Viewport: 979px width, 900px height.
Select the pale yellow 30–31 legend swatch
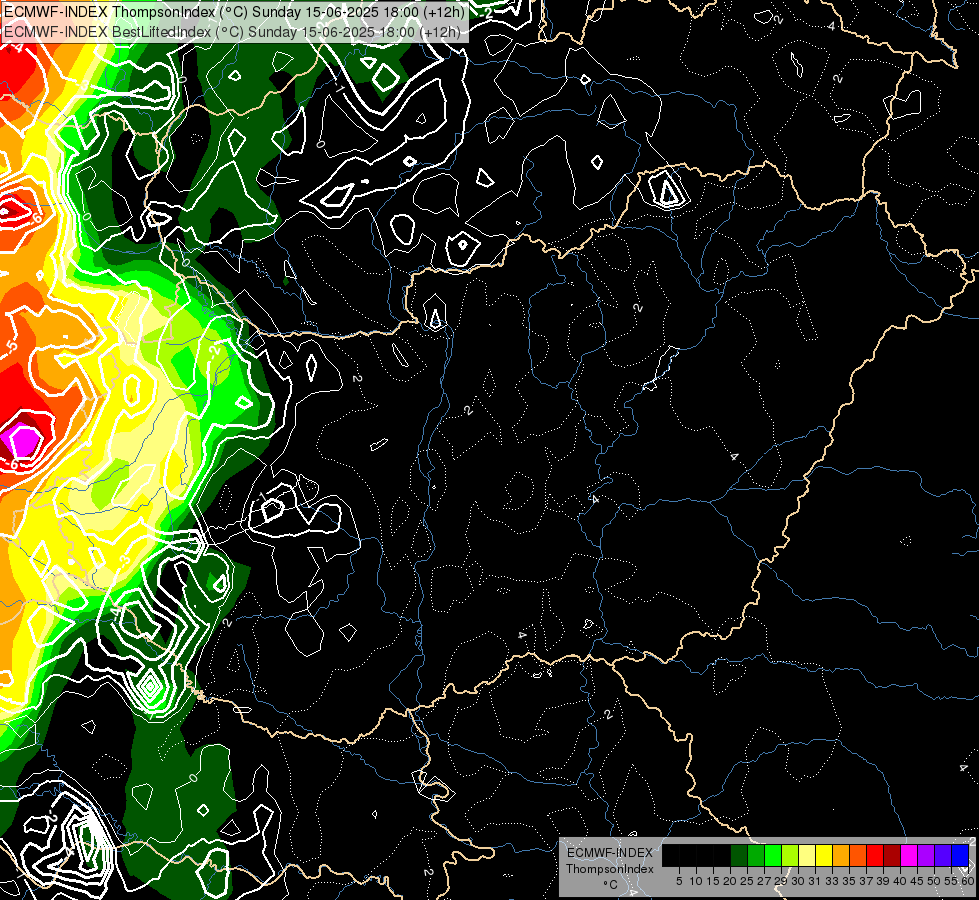[x=807, y=856]
